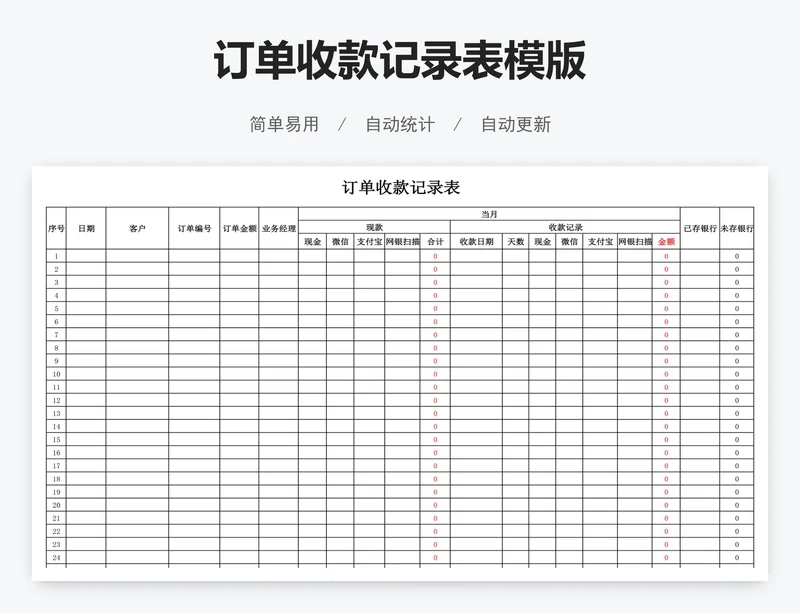Click the 自动更新 subtitle text

[516, 125]
